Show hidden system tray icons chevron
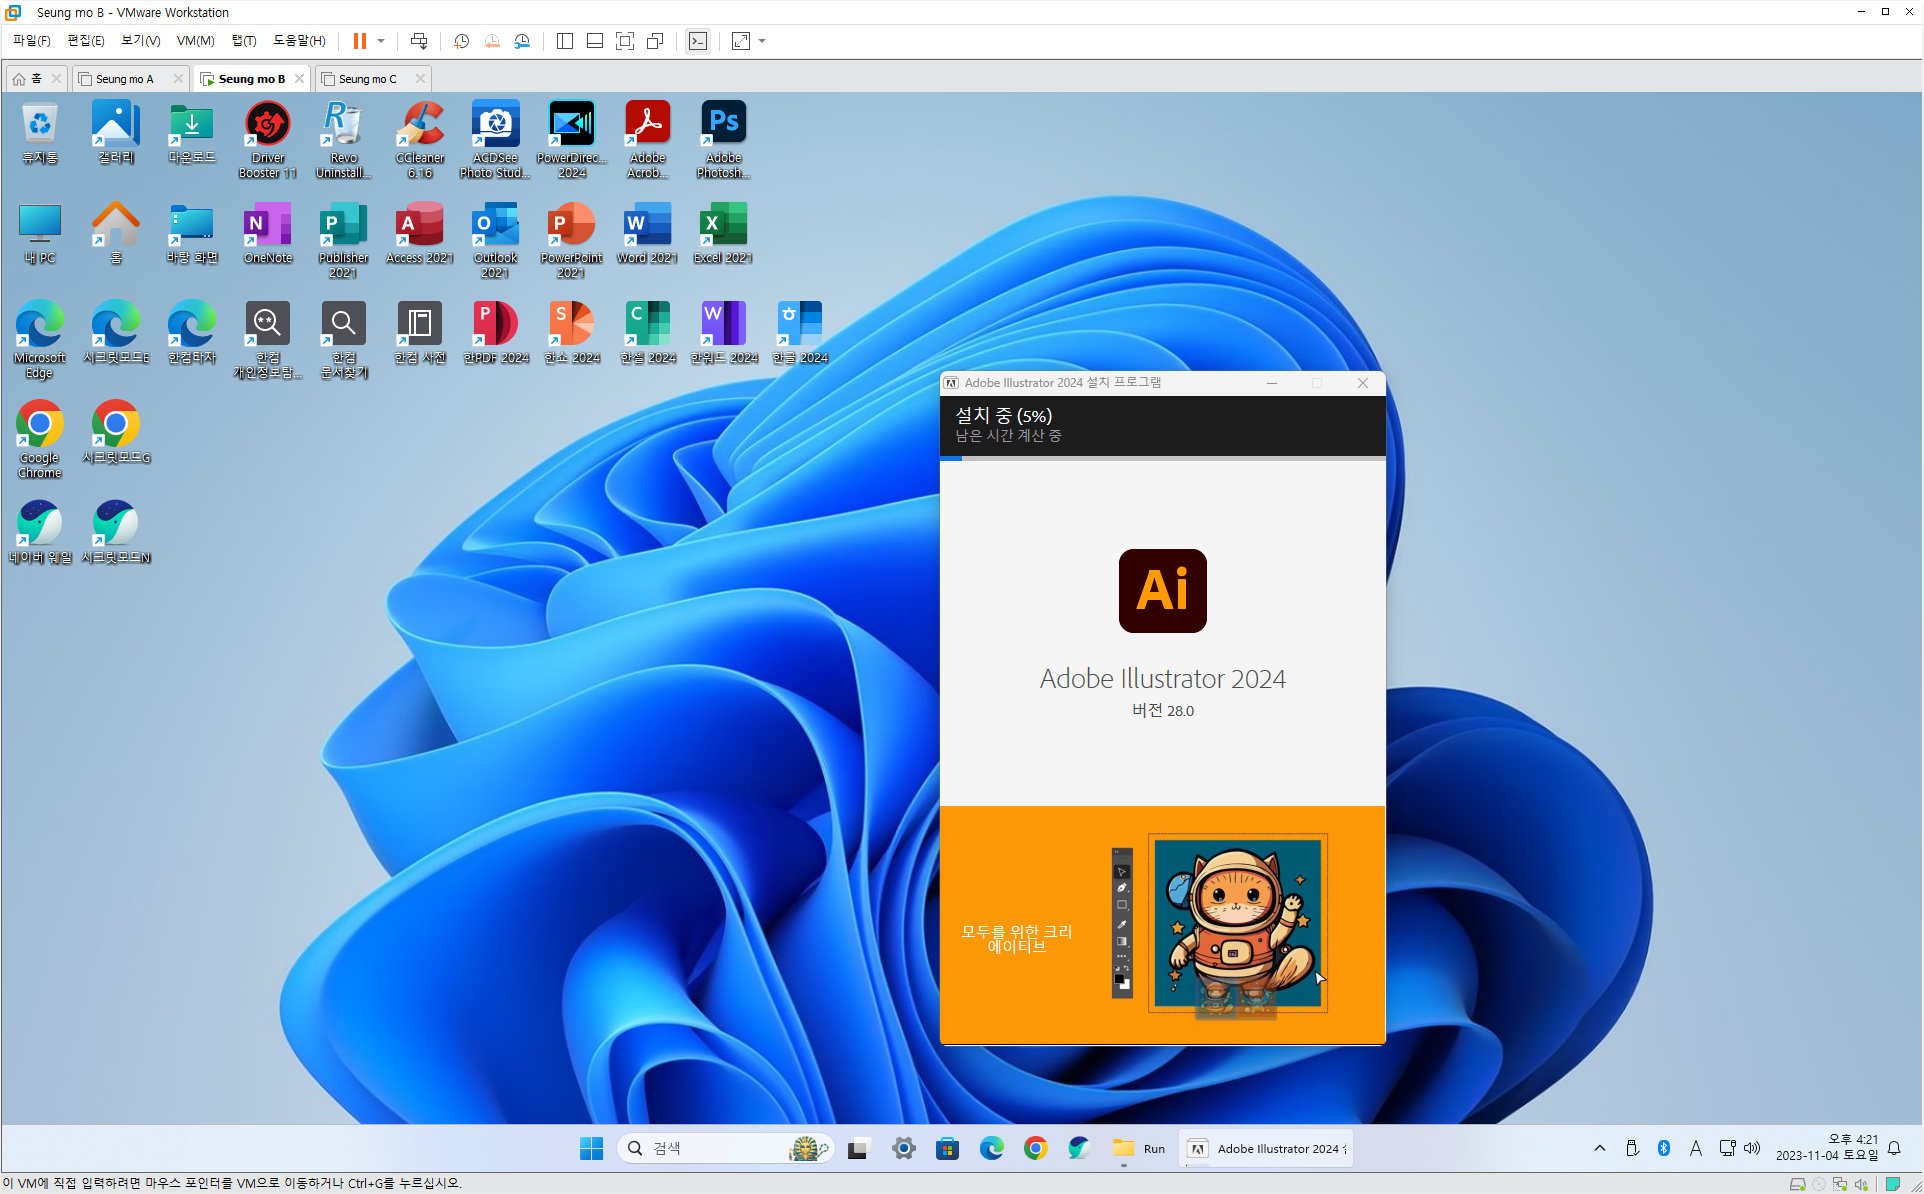Image resolution: width=1924 pixels, height=1194 pixels. point(1600,1148)
